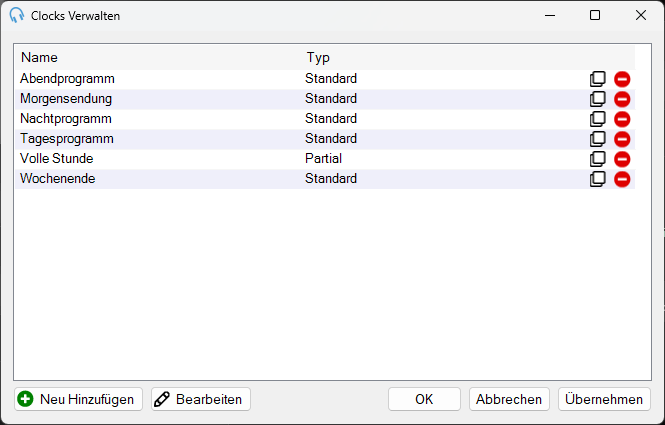Image resolution: width=665 pixels, height=425 pixels.
Task: Duplicate the Abendprogramm clock
Action: click(598, 79)
